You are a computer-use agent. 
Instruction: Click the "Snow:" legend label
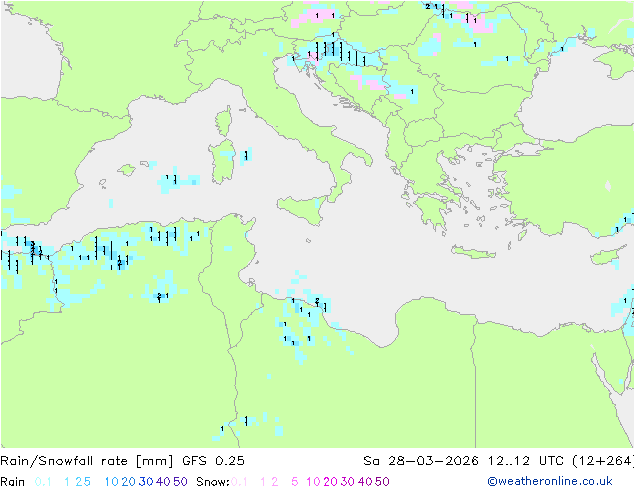click(x=213, y=482)
